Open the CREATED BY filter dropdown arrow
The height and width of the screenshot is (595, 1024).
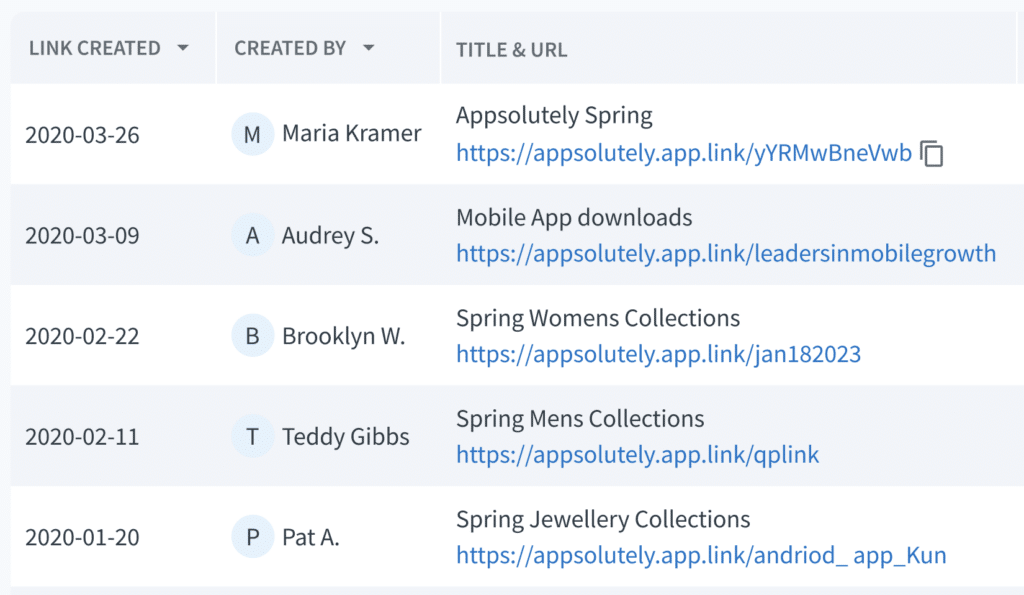tap(369, 47)
